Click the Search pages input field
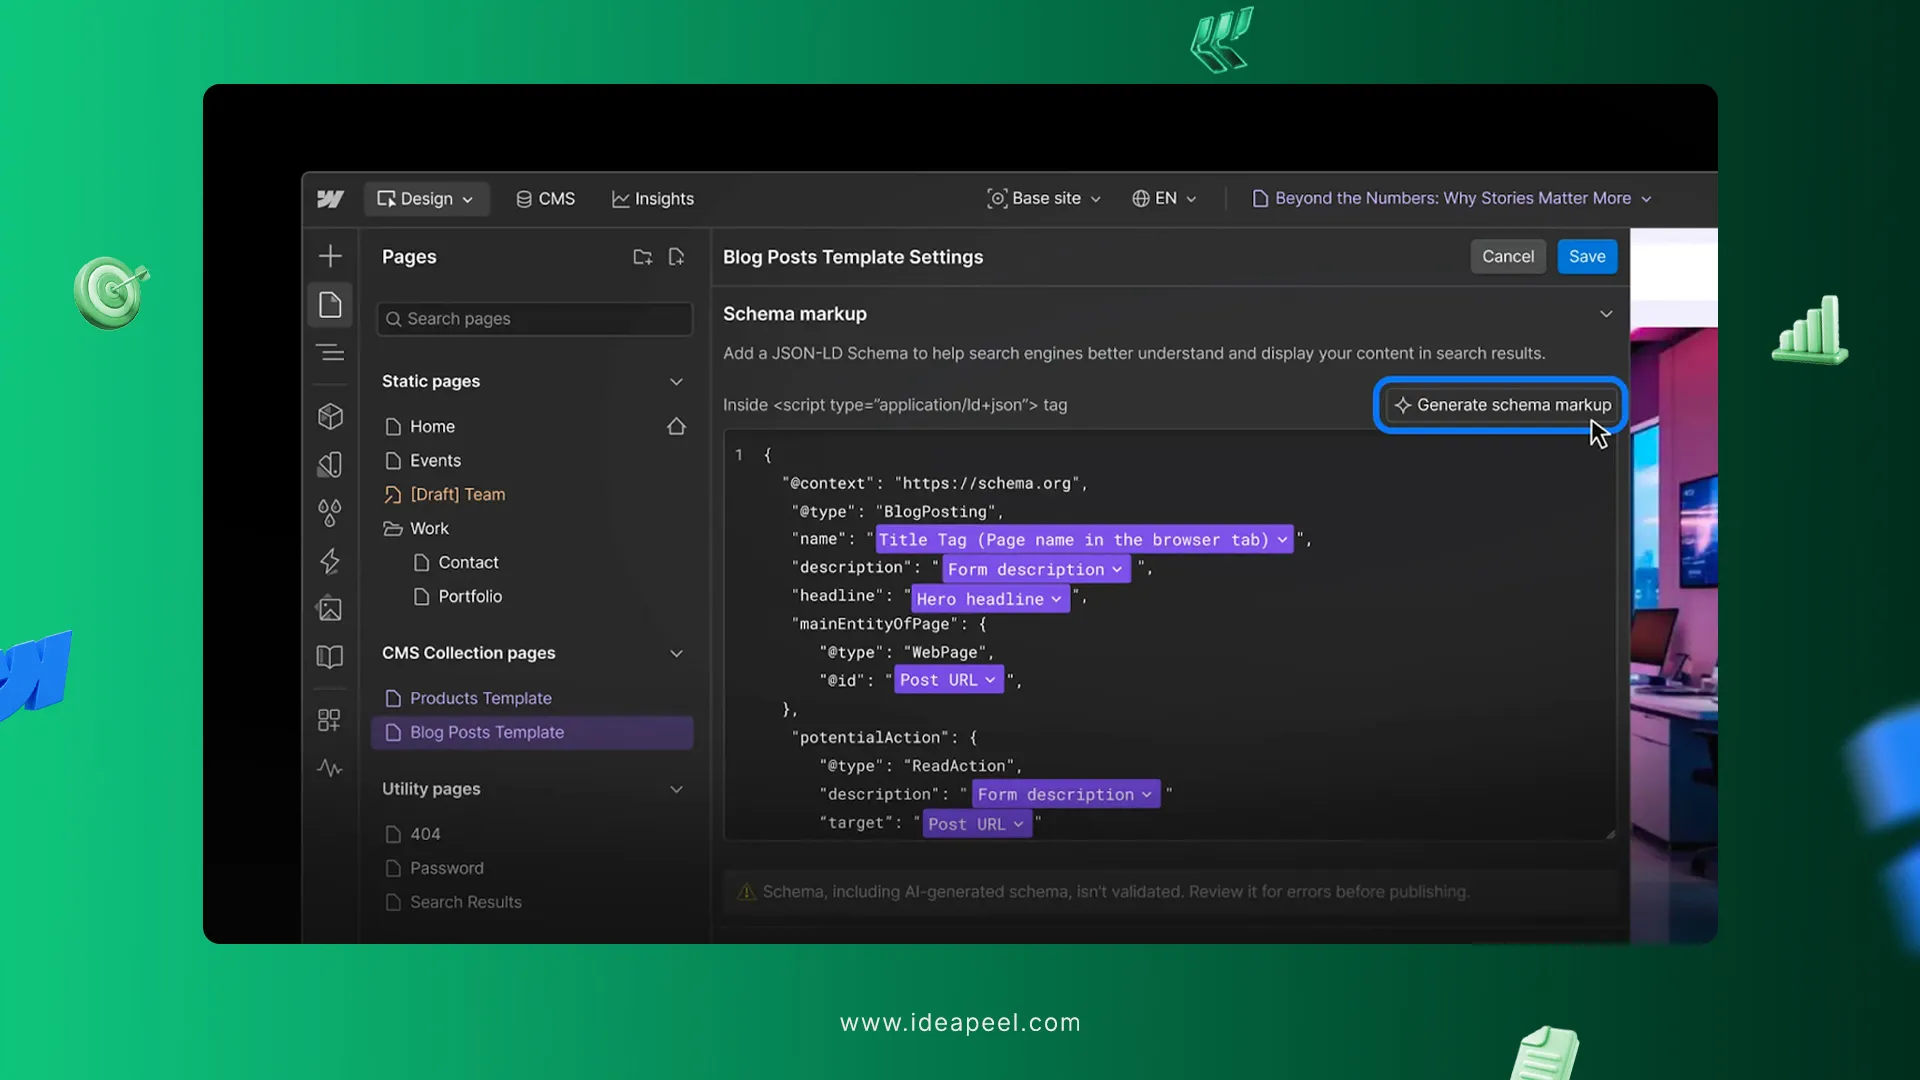Screen dimensions: 1920x1080 (x=534, y=318)
